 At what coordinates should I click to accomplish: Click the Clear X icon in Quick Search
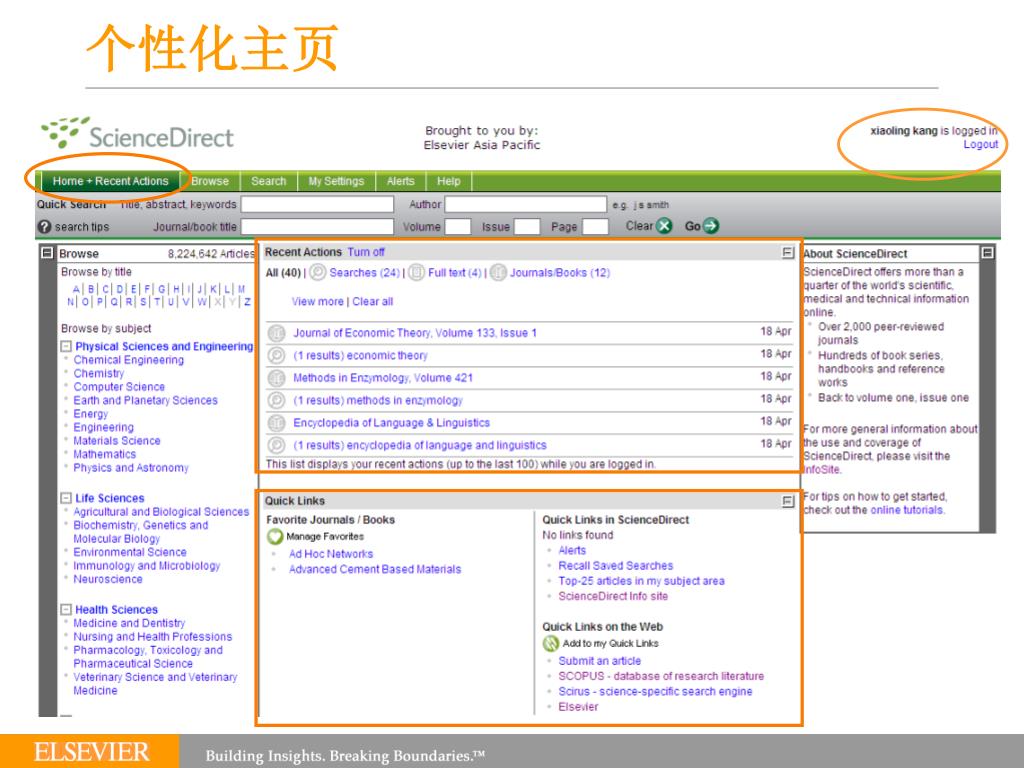coord(664,226)
